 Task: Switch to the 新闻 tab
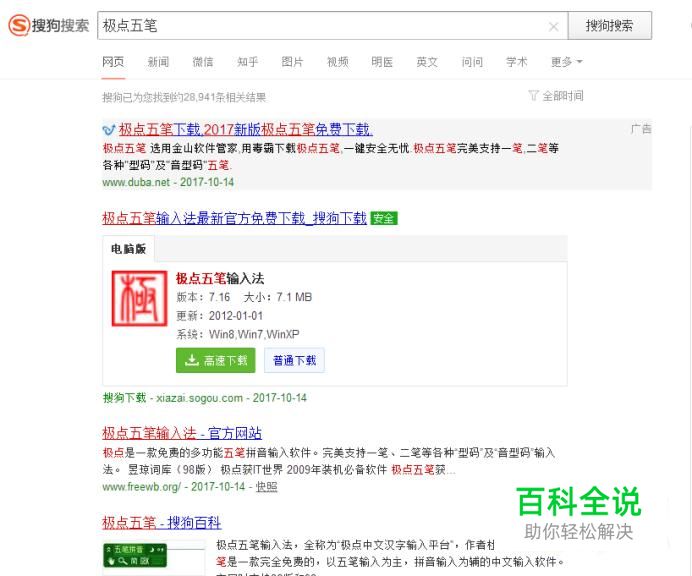(x=158, y=62)
